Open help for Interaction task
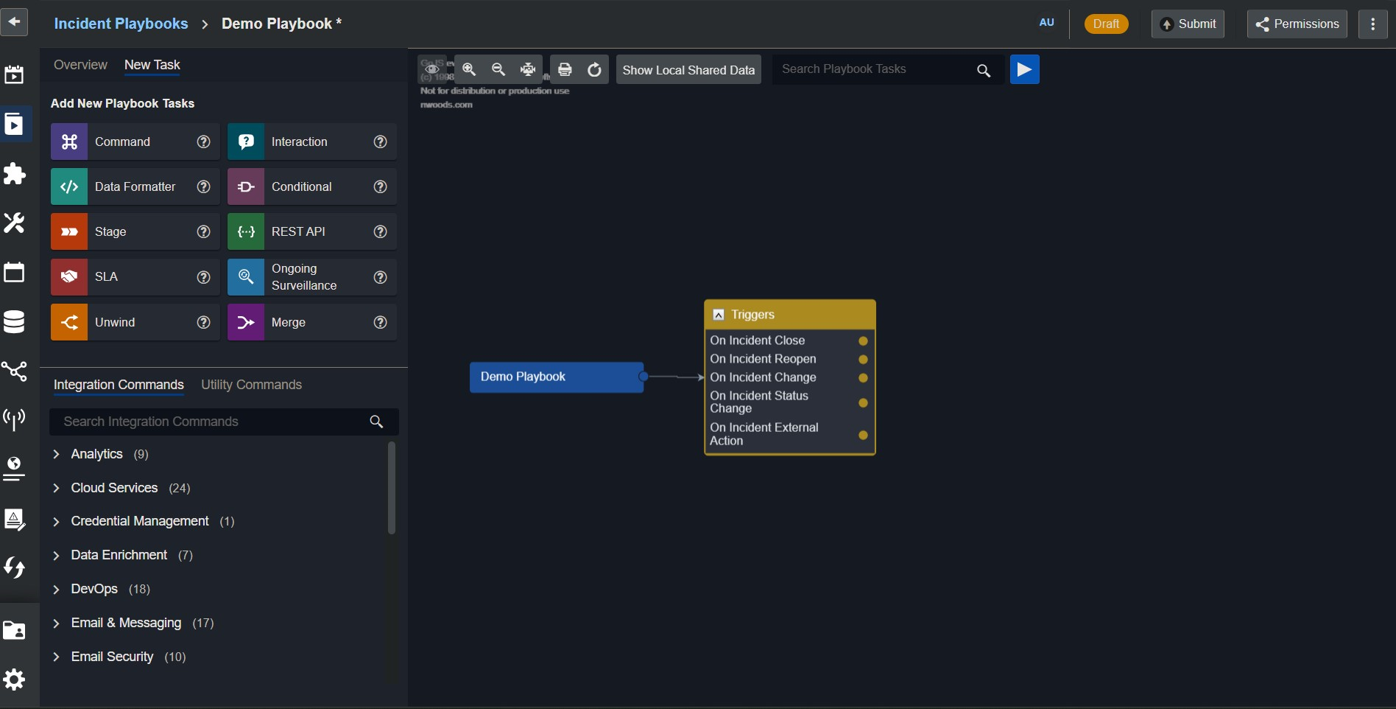Screen dimensions: 1396x709 380,142
